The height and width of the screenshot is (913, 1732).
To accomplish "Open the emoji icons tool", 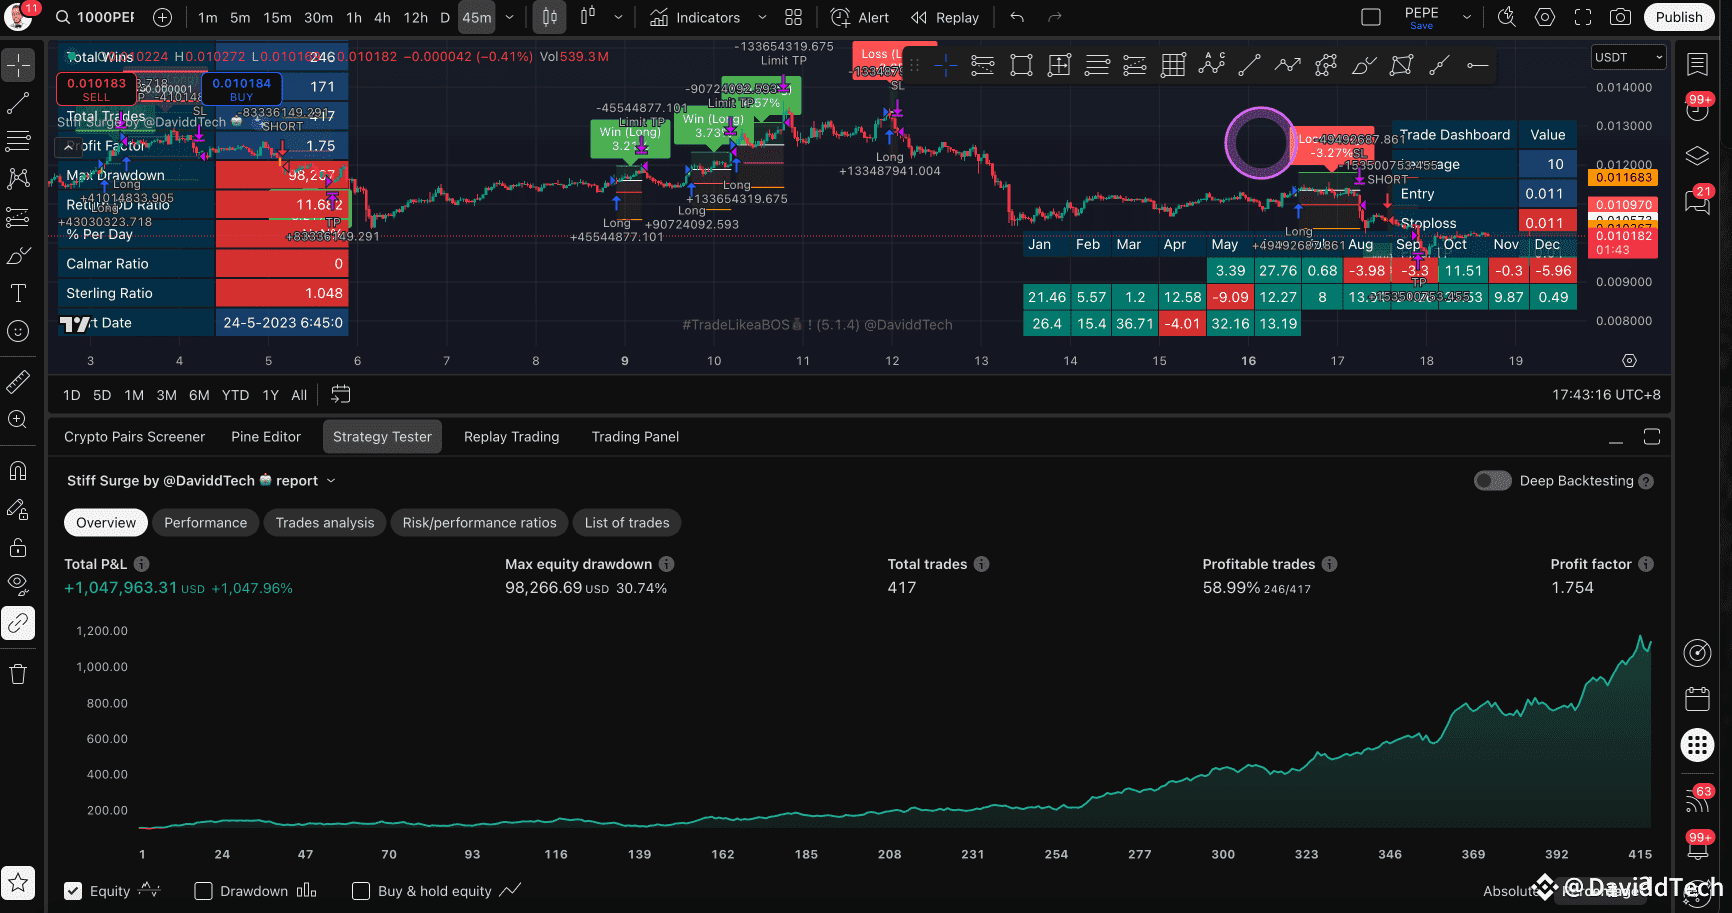I will 18,331.
